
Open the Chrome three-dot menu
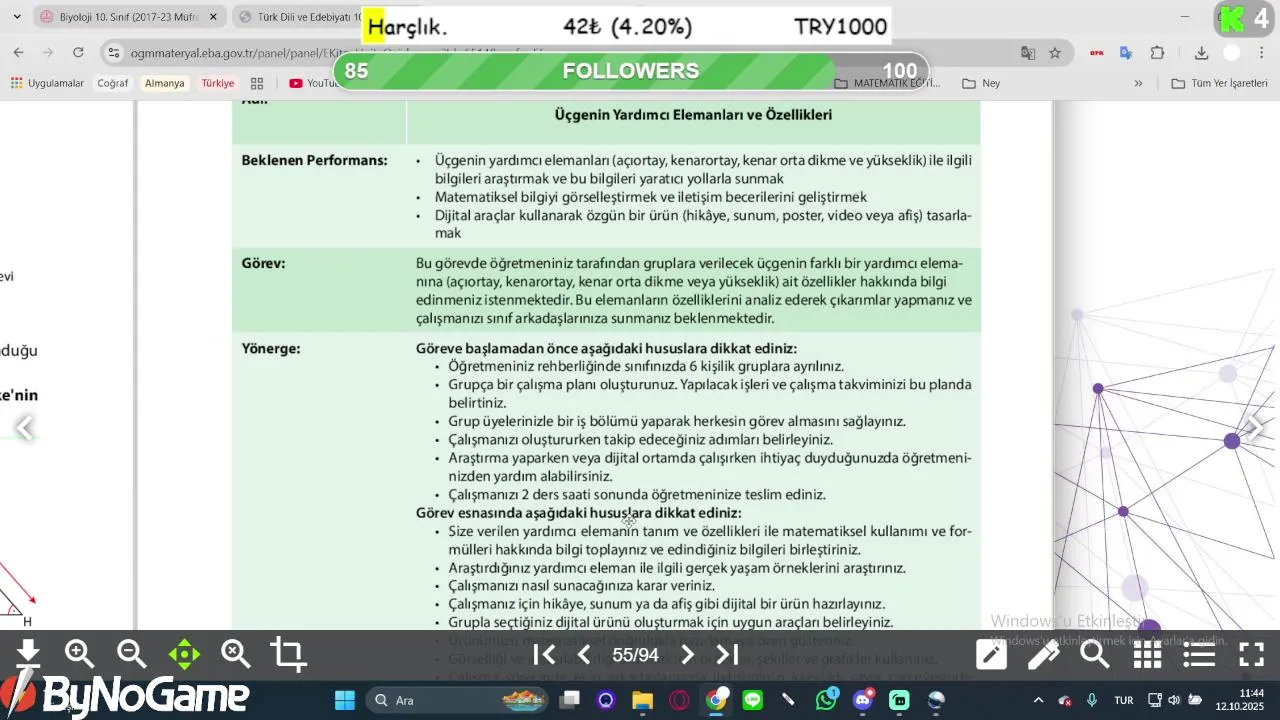(1261, 53)
